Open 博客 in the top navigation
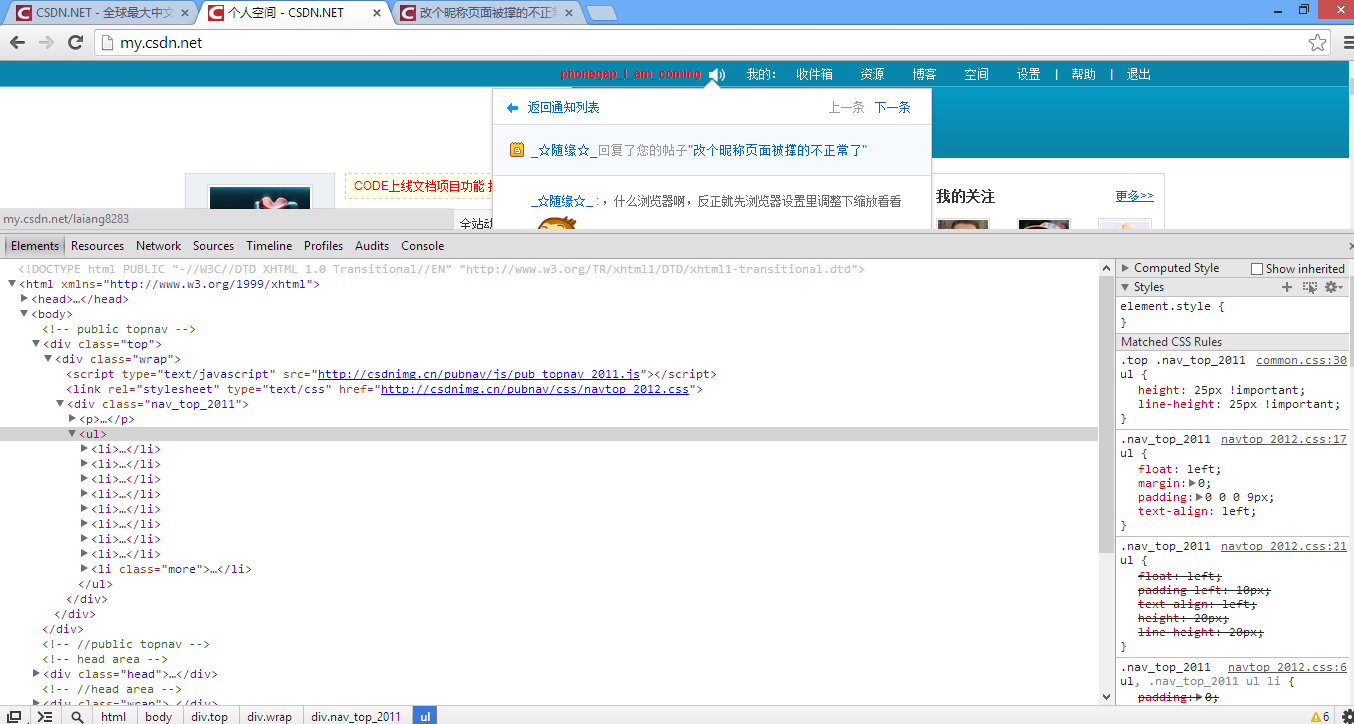Viewport: 1354px width, 724px height. point(924,75)
